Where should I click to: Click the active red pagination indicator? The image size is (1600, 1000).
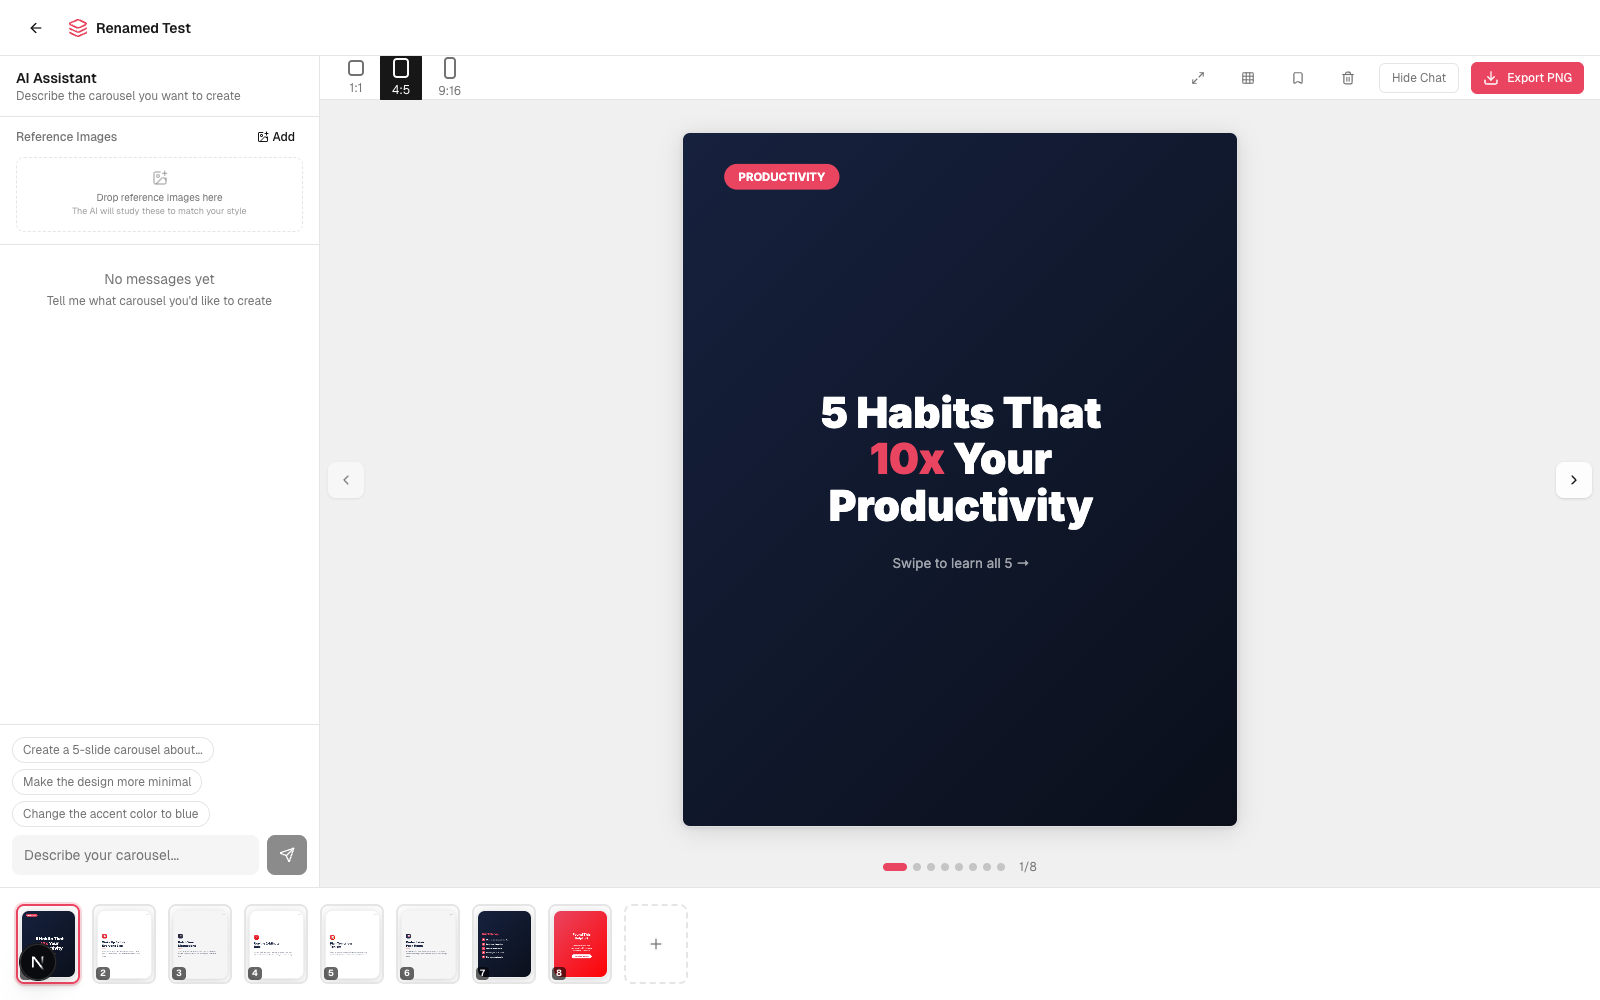click(x=895, y=867)
